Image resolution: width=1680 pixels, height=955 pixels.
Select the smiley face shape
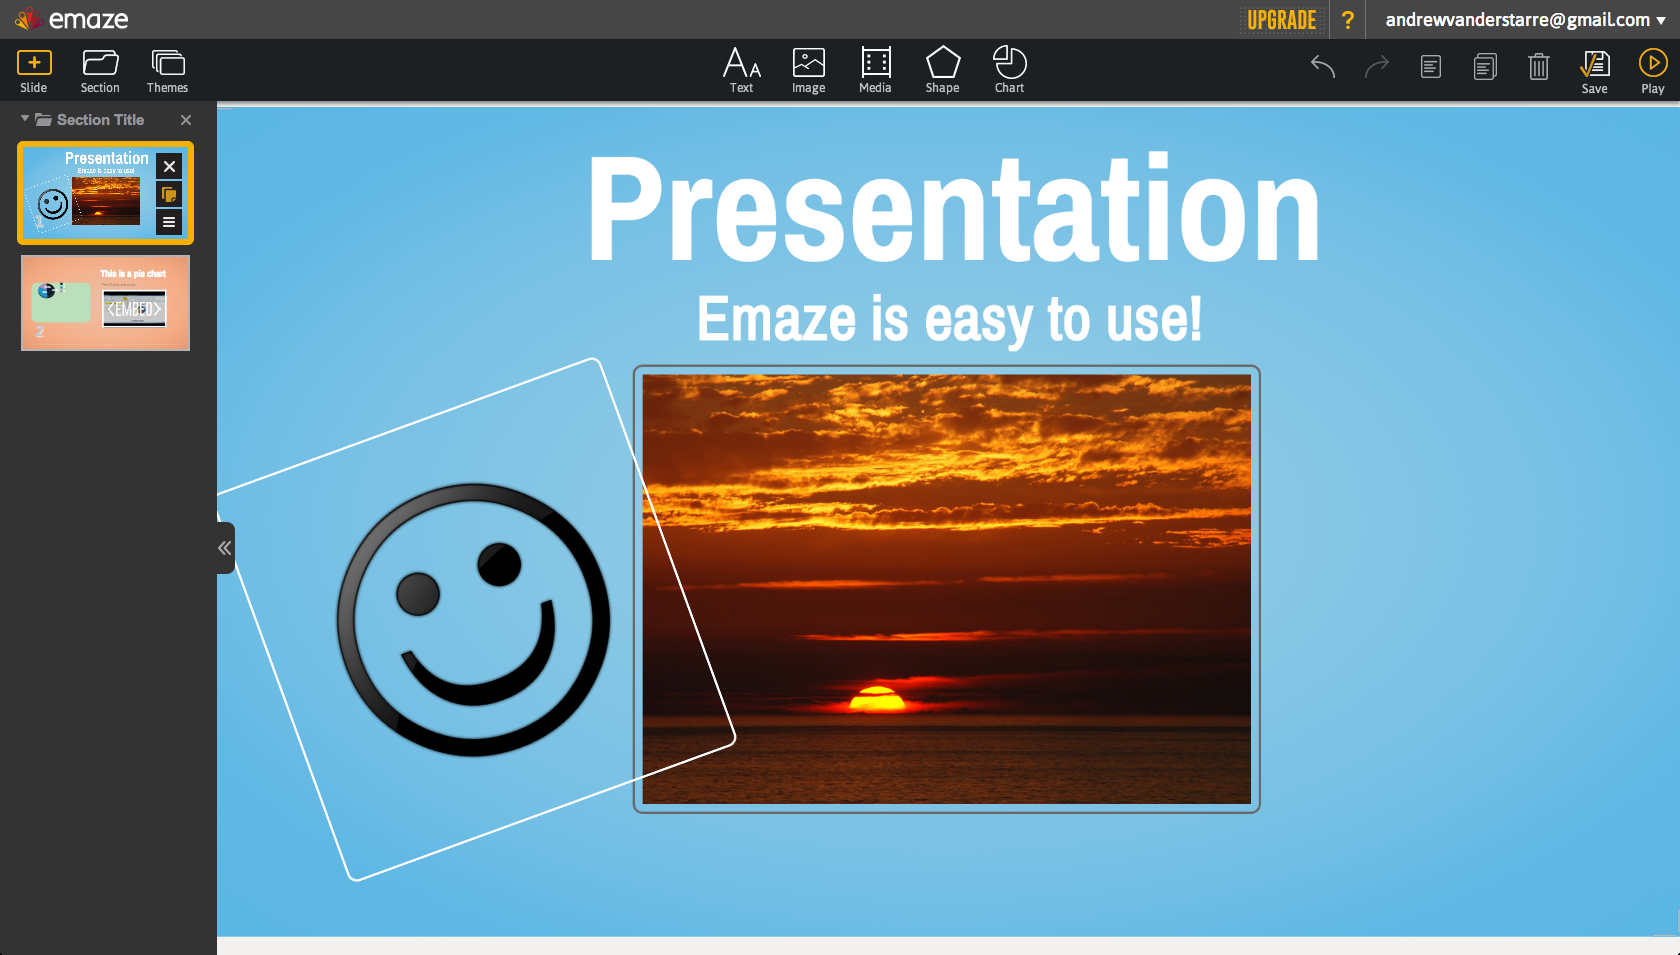[x=473, y=620]
